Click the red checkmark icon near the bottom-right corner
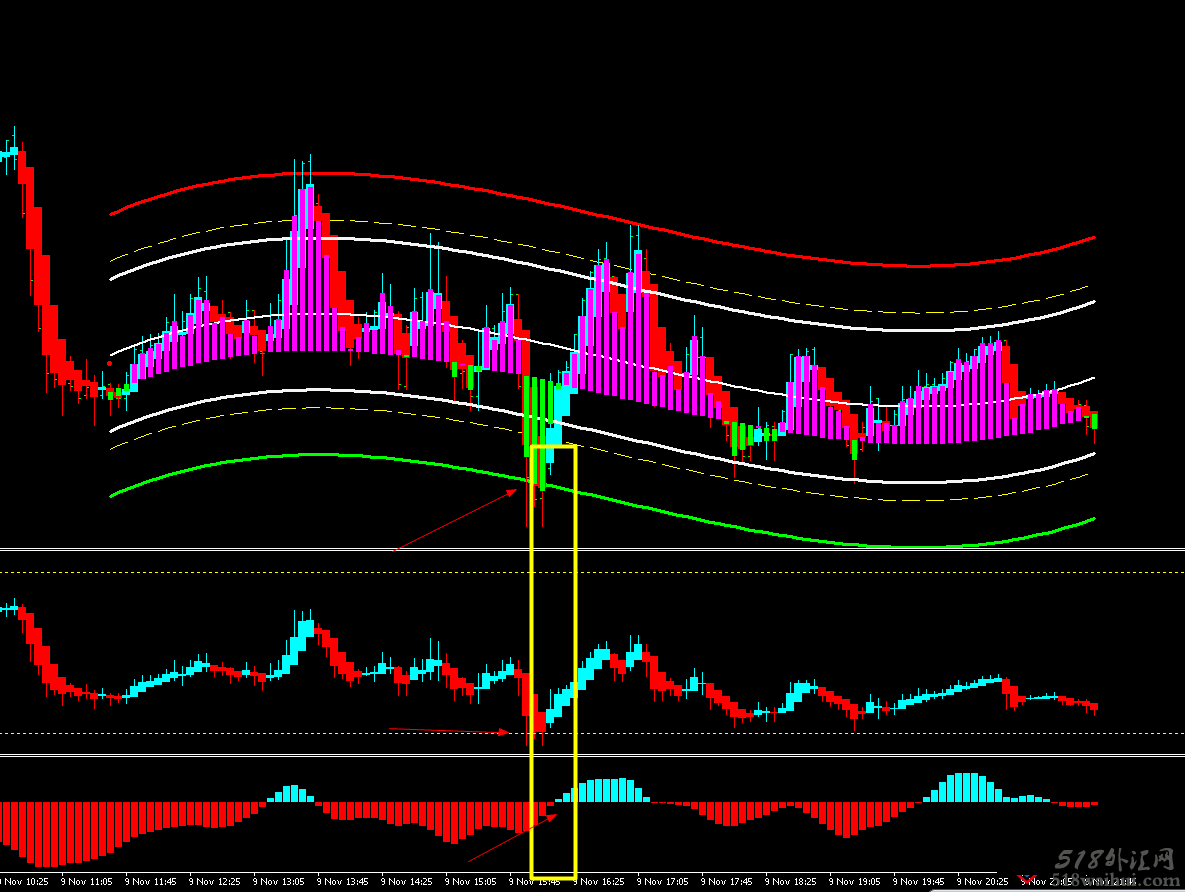Image resolution: width=1185 pixels, height=892 pixels. [1026, 881]
